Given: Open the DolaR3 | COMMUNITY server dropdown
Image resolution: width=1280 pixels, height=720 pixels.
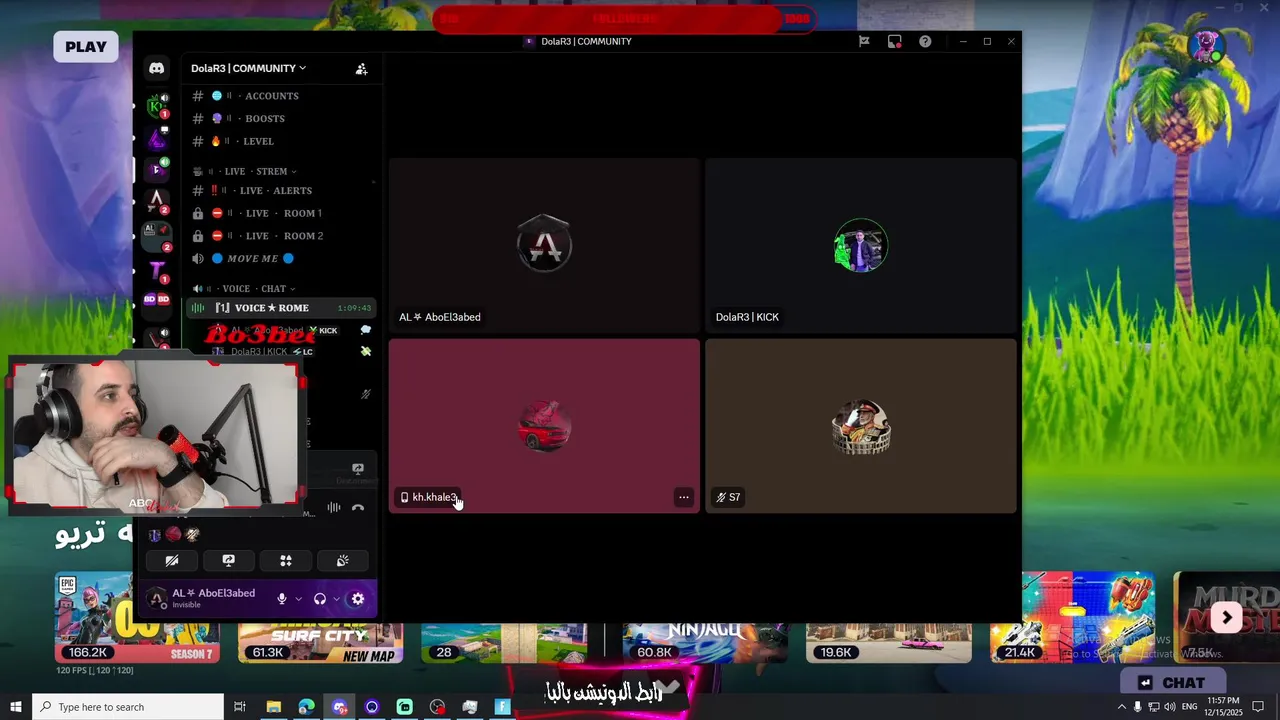Looking at the screenshot, I should coord(249,68).
